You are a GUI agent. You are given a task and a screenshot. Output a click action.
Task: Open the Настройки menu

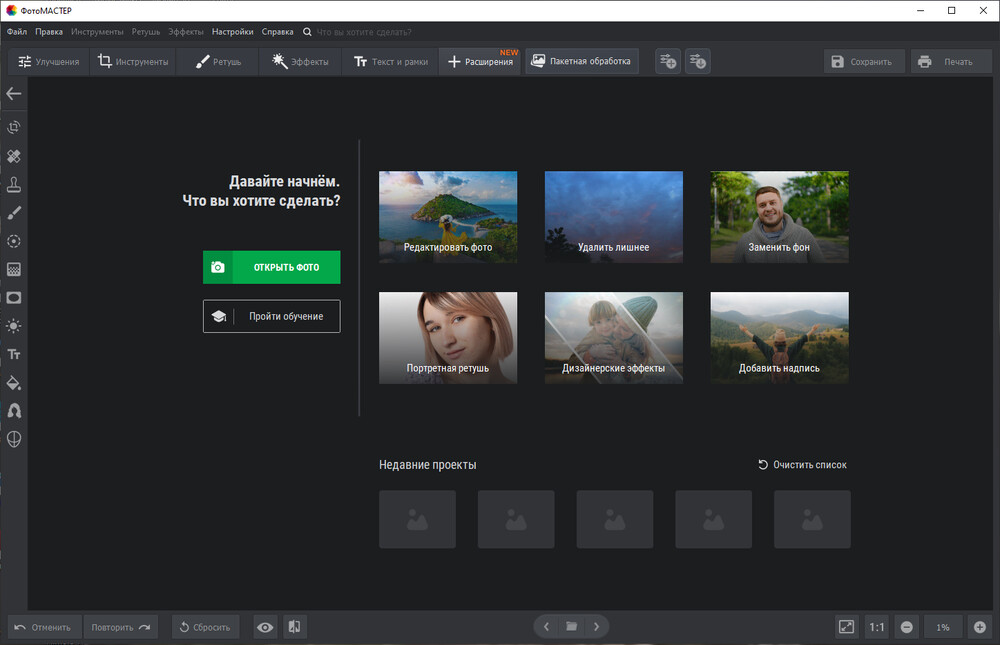[232, 32]
